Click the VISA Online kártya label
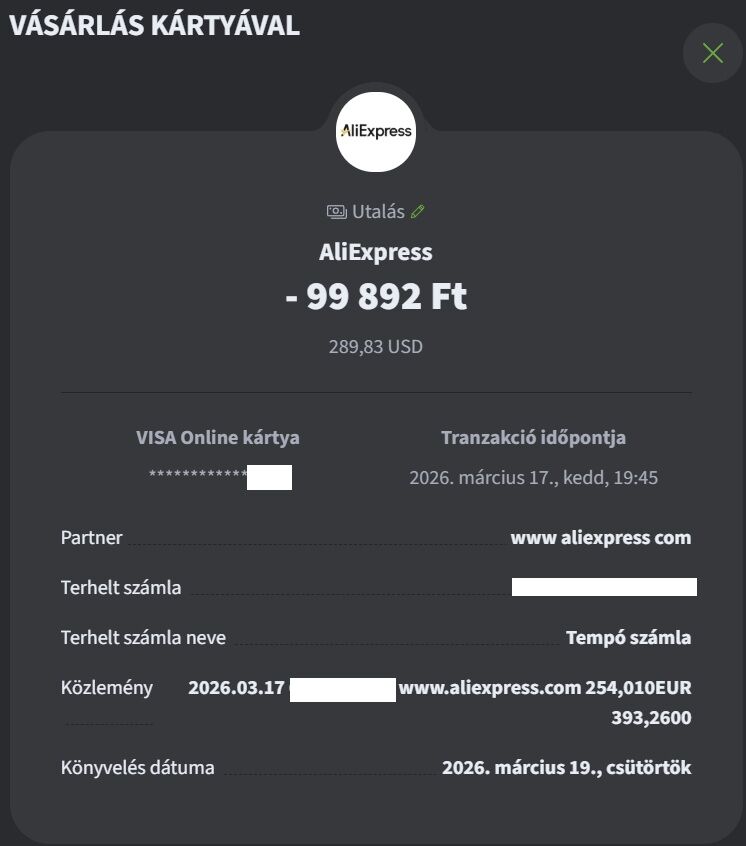 coord(218,437)
